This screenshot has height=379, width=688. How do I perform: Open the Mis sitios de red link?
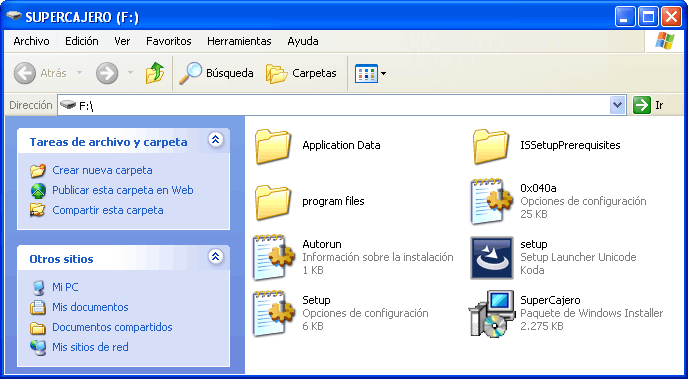click(90, 347)
